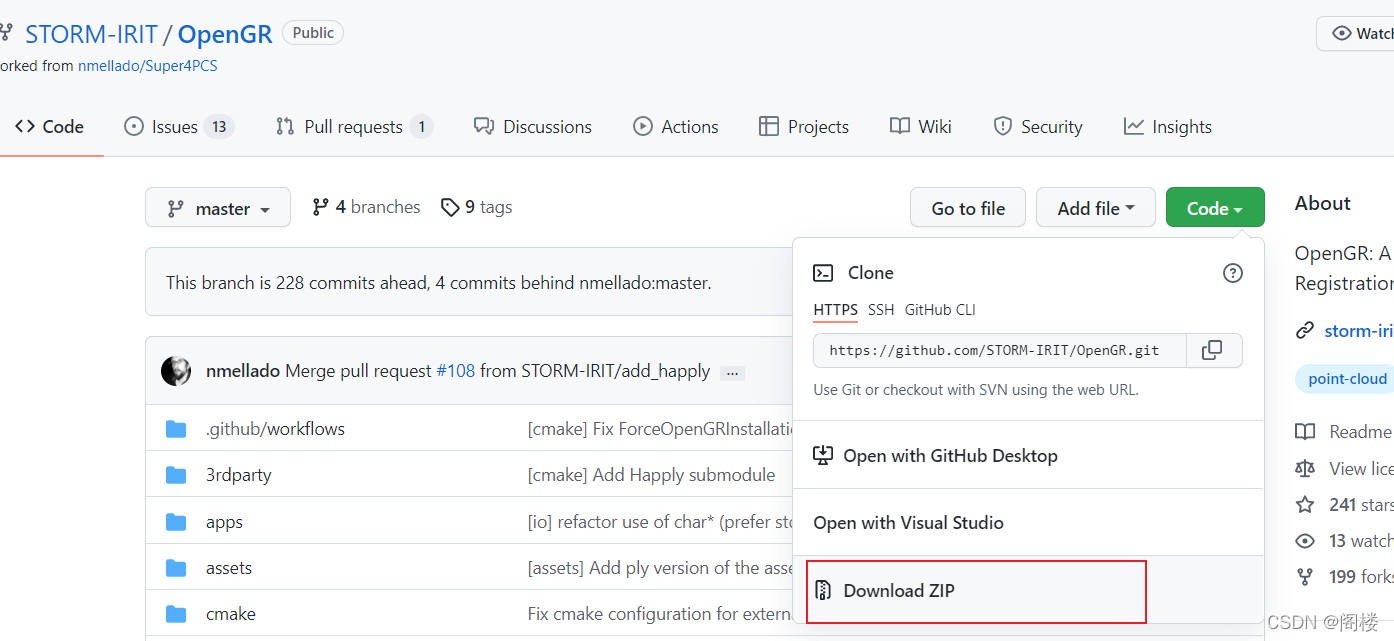Click the clone URL text field
The image size is (1394, 641).
pyautogui.click(x=1000, y=351)
